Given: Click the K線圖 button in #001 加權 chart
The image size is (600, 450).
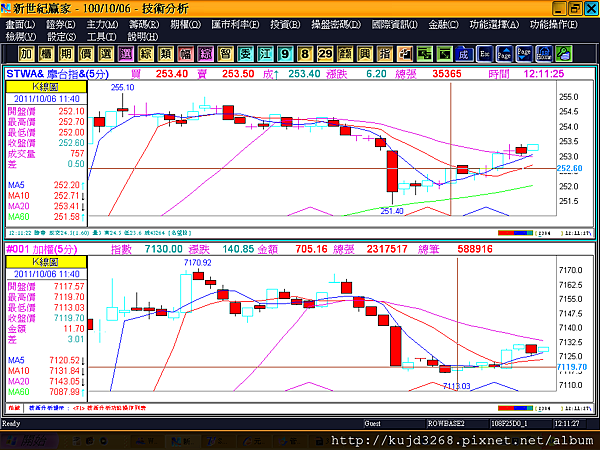Looking at the screenshot, I should click(46, 262).
